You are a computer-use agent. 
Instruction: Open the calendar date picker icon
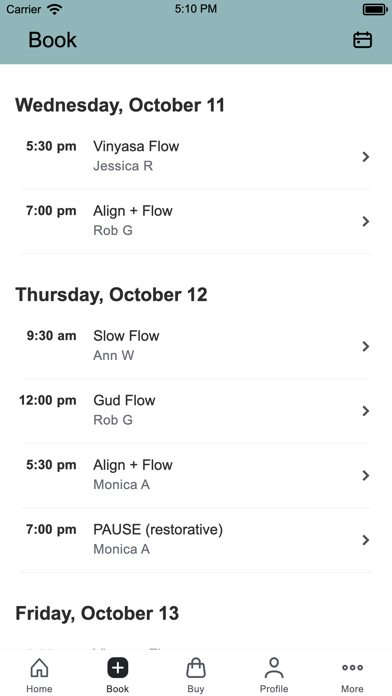(x=362, y=40)
